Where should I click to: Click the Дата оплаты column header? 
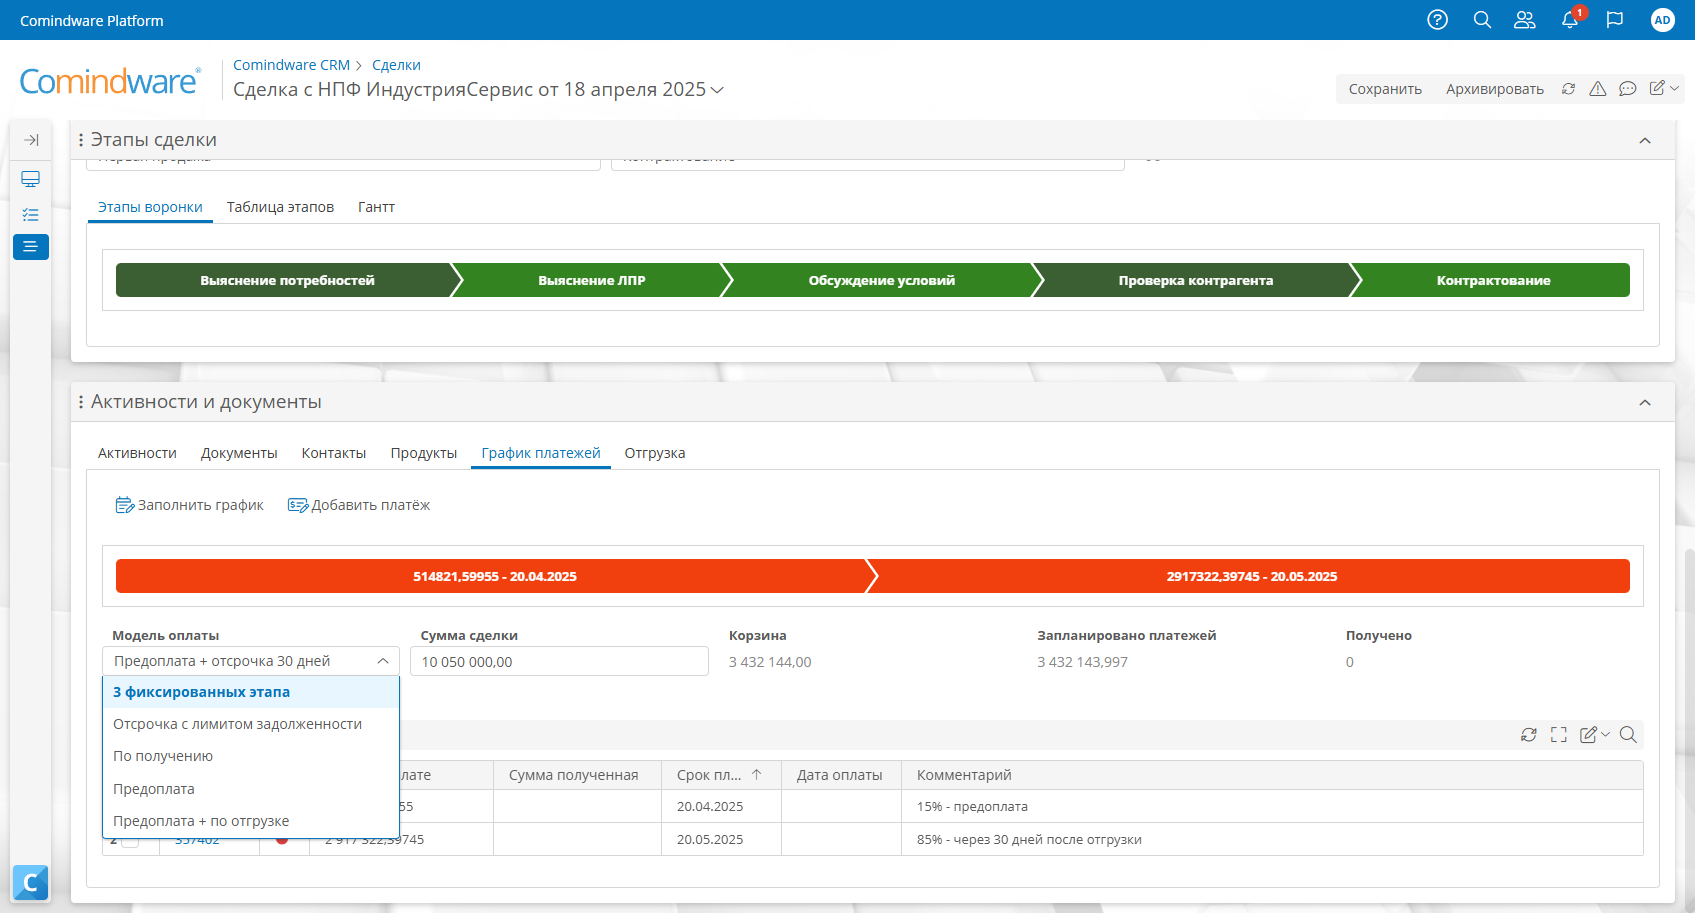tap(840, 775)
